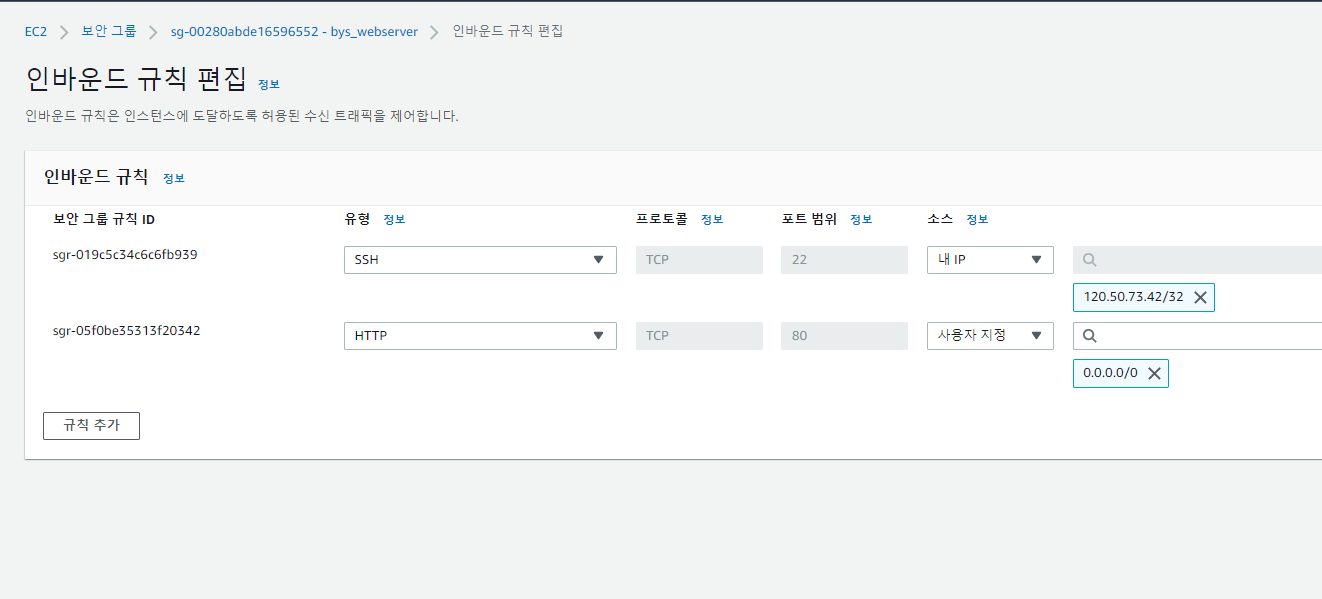The height and width of the screenshot is (599, 1322).
Task: Open 정보 link next to 소스 column
Action: coord(977,220)
